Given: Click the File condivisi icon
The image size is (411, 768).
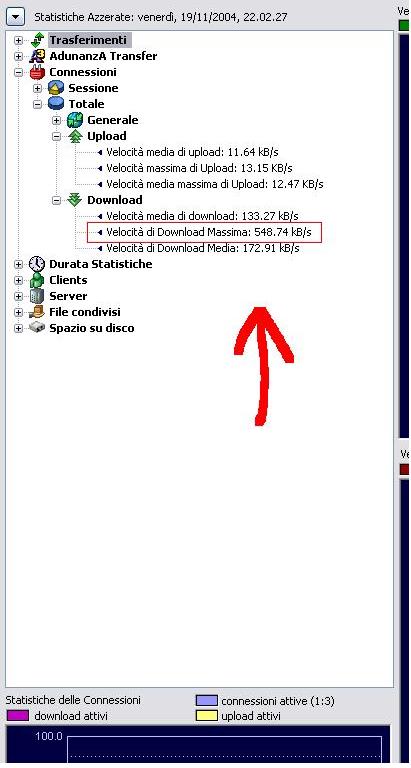Looking at the screenshot, I should (x=37, y=312).
